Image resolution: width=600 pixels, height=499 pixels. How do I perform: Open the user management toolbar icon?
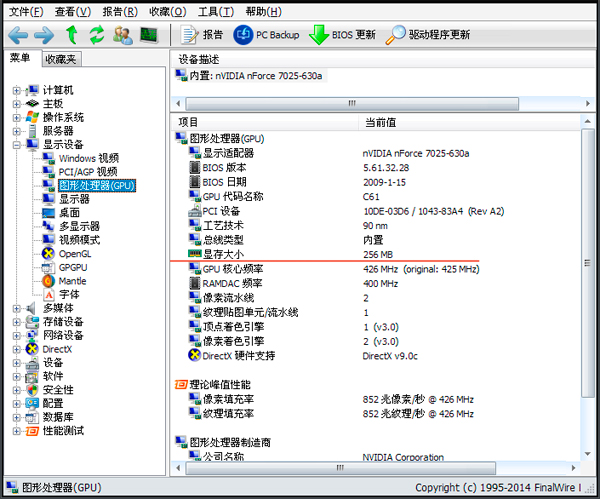coord(122,35)
